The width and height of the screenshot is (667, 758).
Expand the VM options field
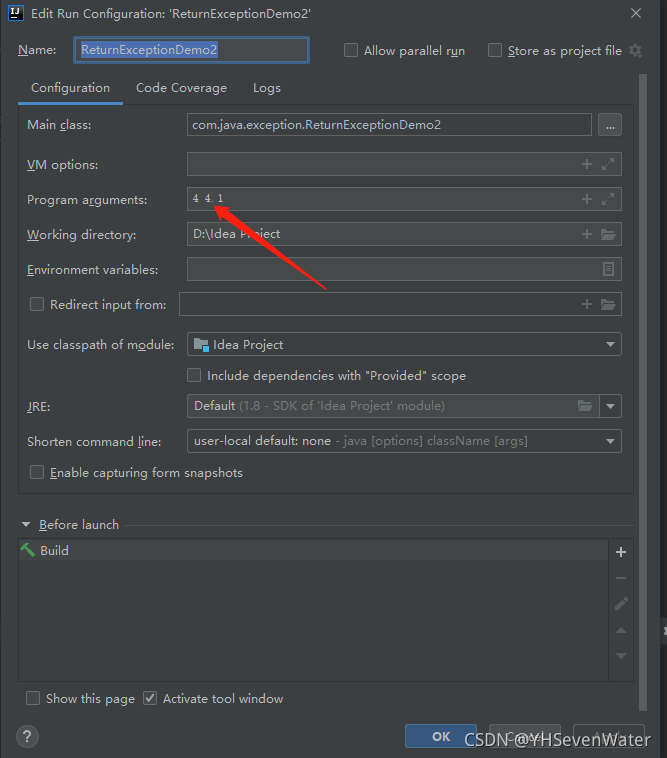608,164
